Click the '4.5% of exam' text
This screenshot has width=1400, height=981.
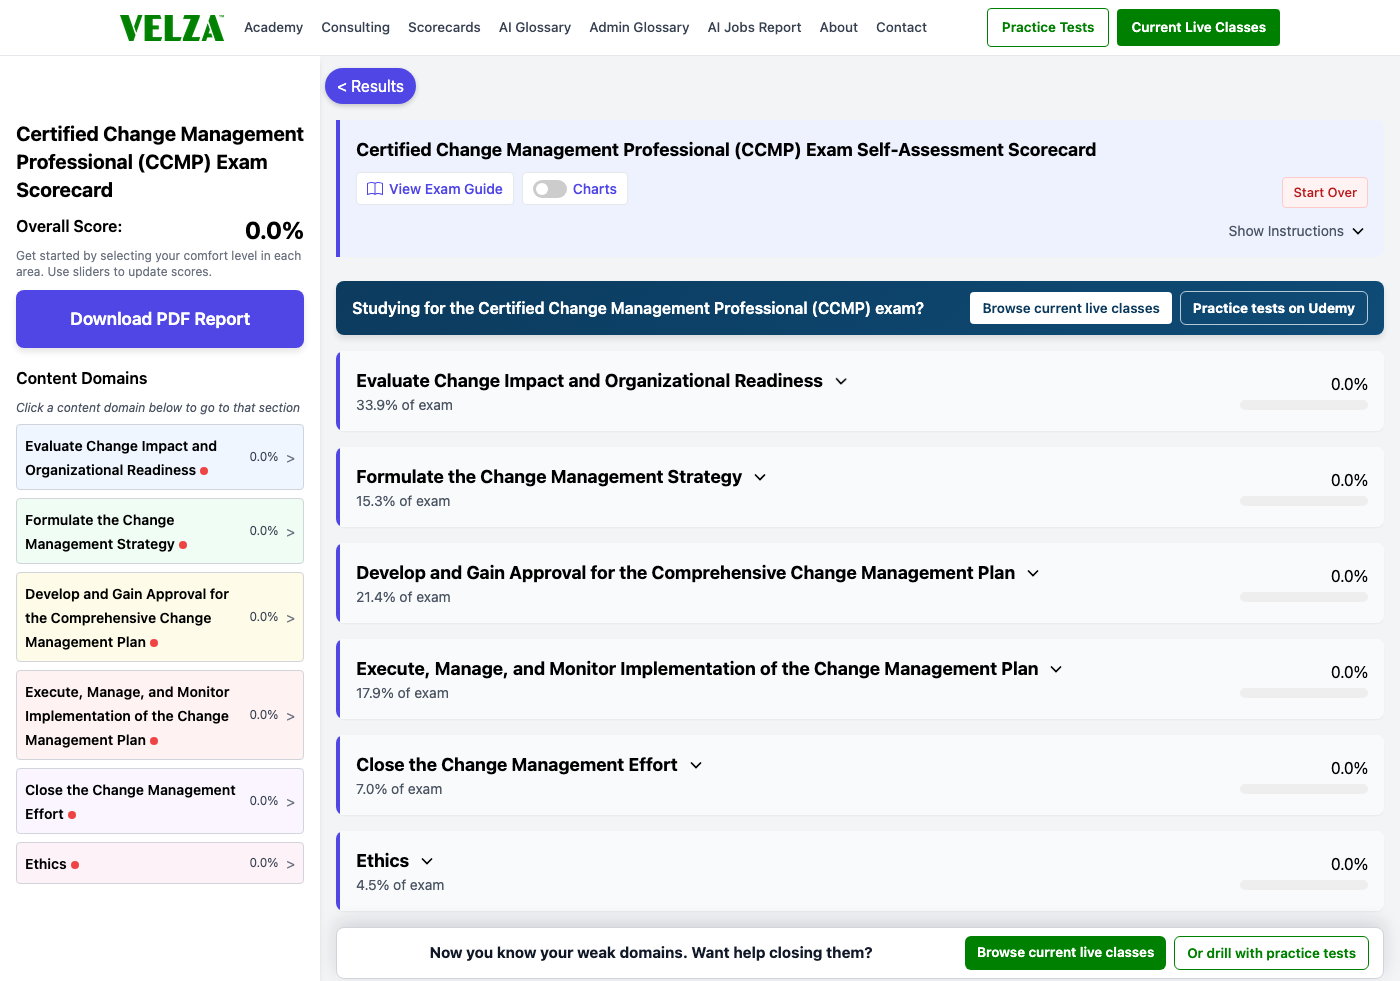(x=400, y=885)
